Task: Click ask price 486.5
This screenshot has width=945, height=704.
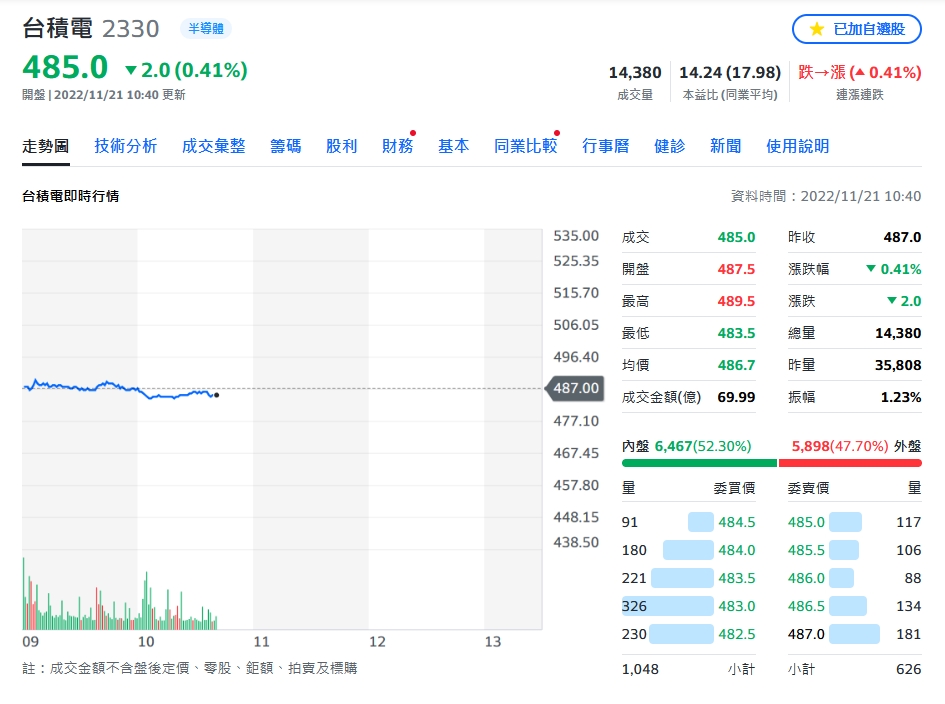Action: (x=806, y=606)
